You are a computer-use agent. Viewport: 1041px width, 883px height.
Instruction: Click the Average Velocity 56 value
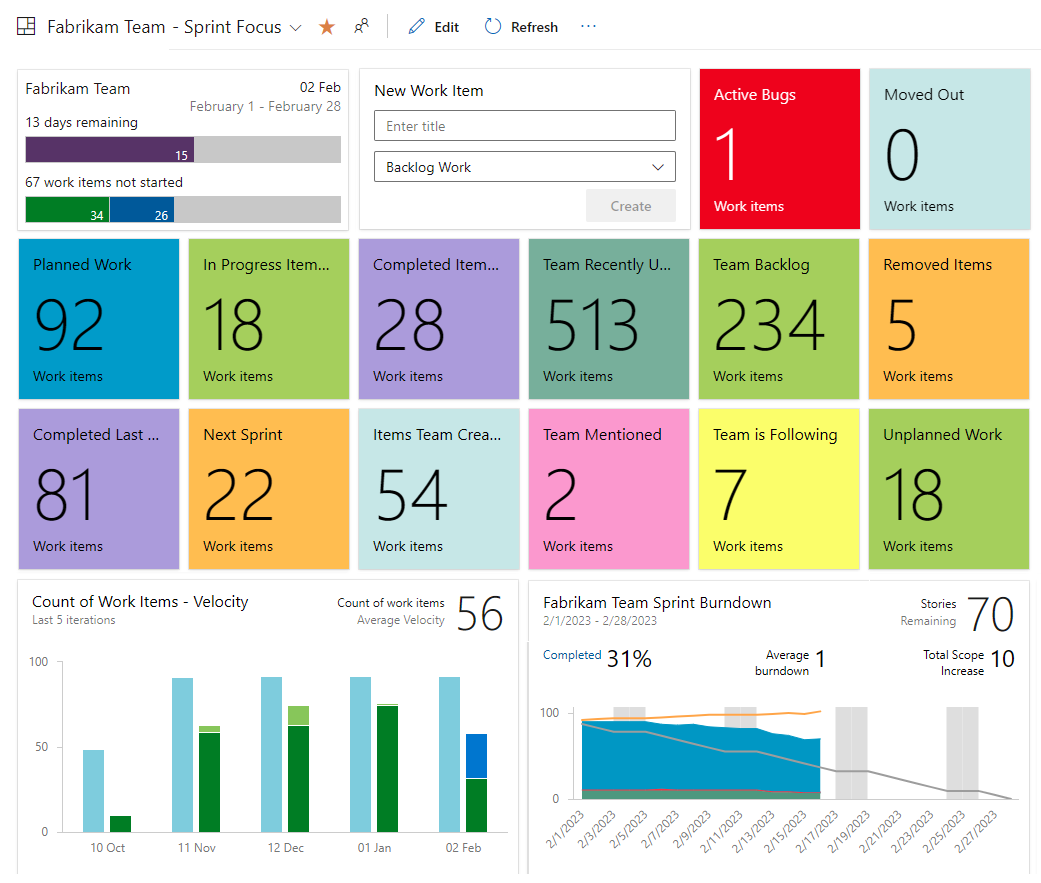(x=479, y=613)
